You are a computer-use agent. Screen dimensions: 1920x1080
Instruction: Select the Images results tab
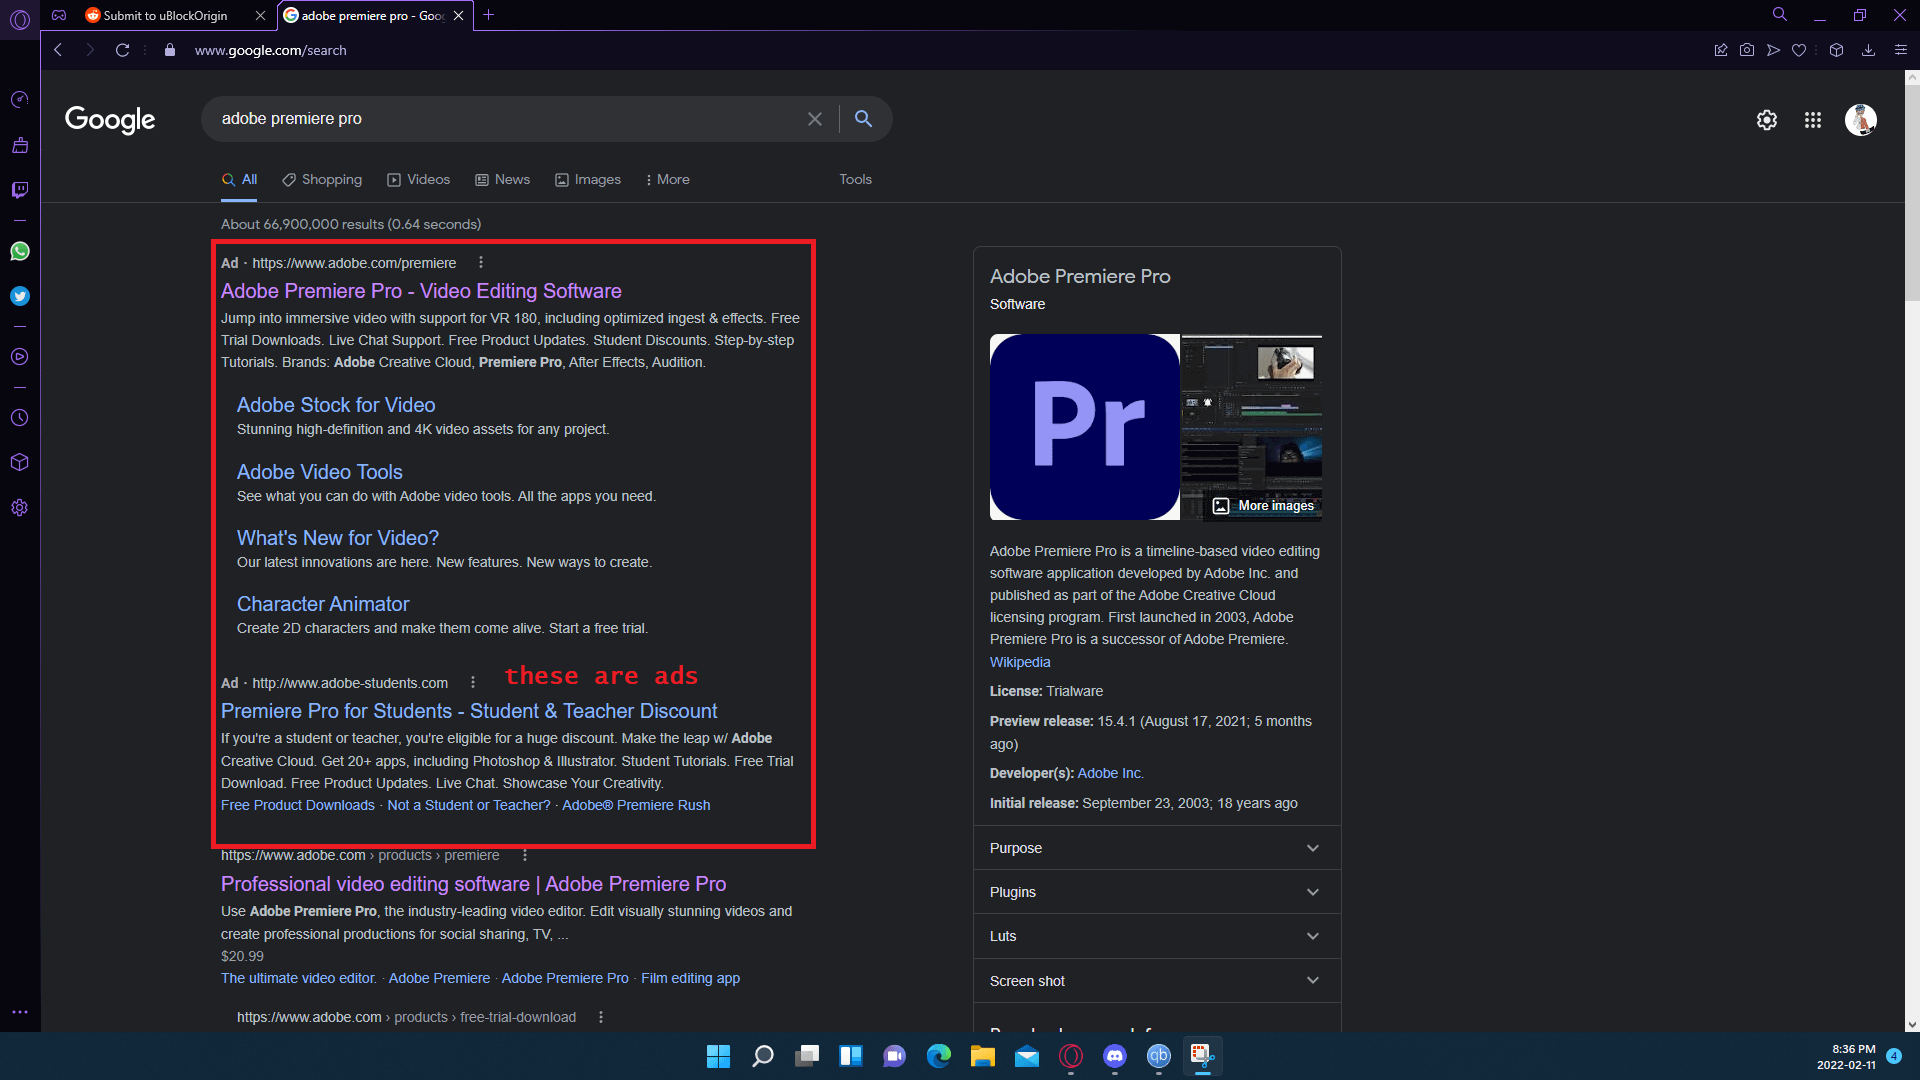tap(588, 180)
